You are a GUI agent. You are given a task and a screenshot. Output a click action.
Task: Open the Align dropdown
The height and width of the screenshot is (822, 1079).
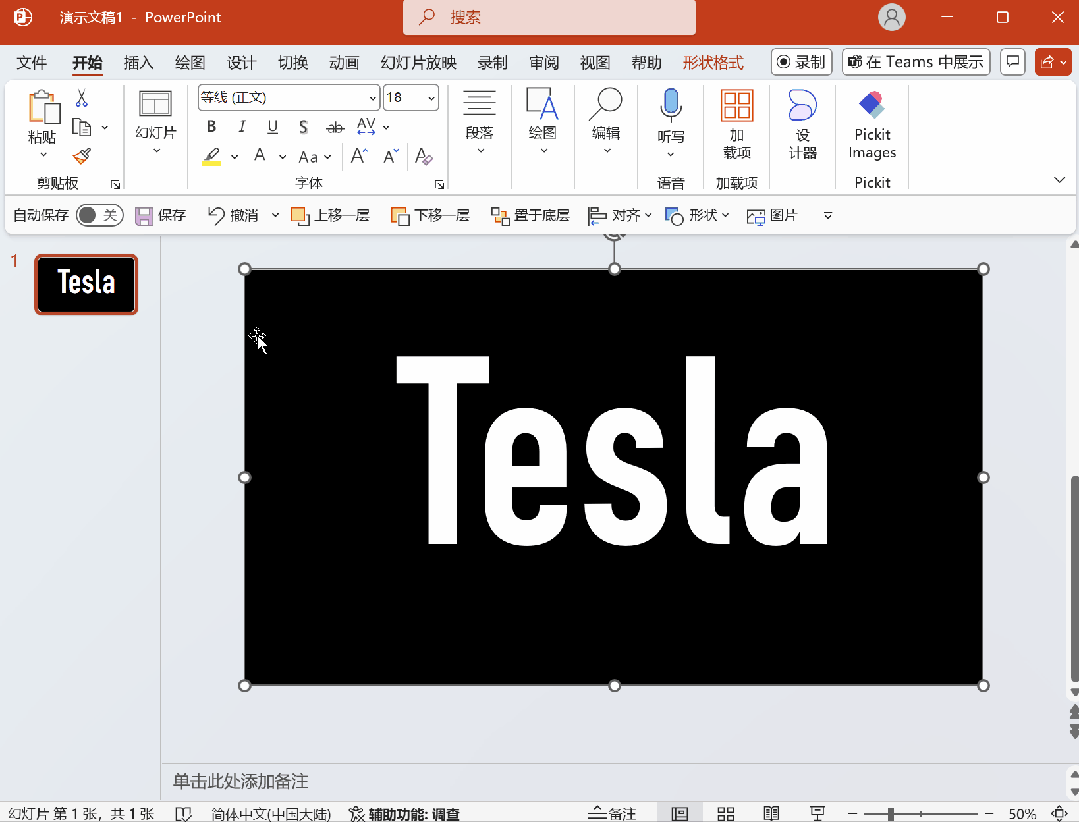point(619,215)
